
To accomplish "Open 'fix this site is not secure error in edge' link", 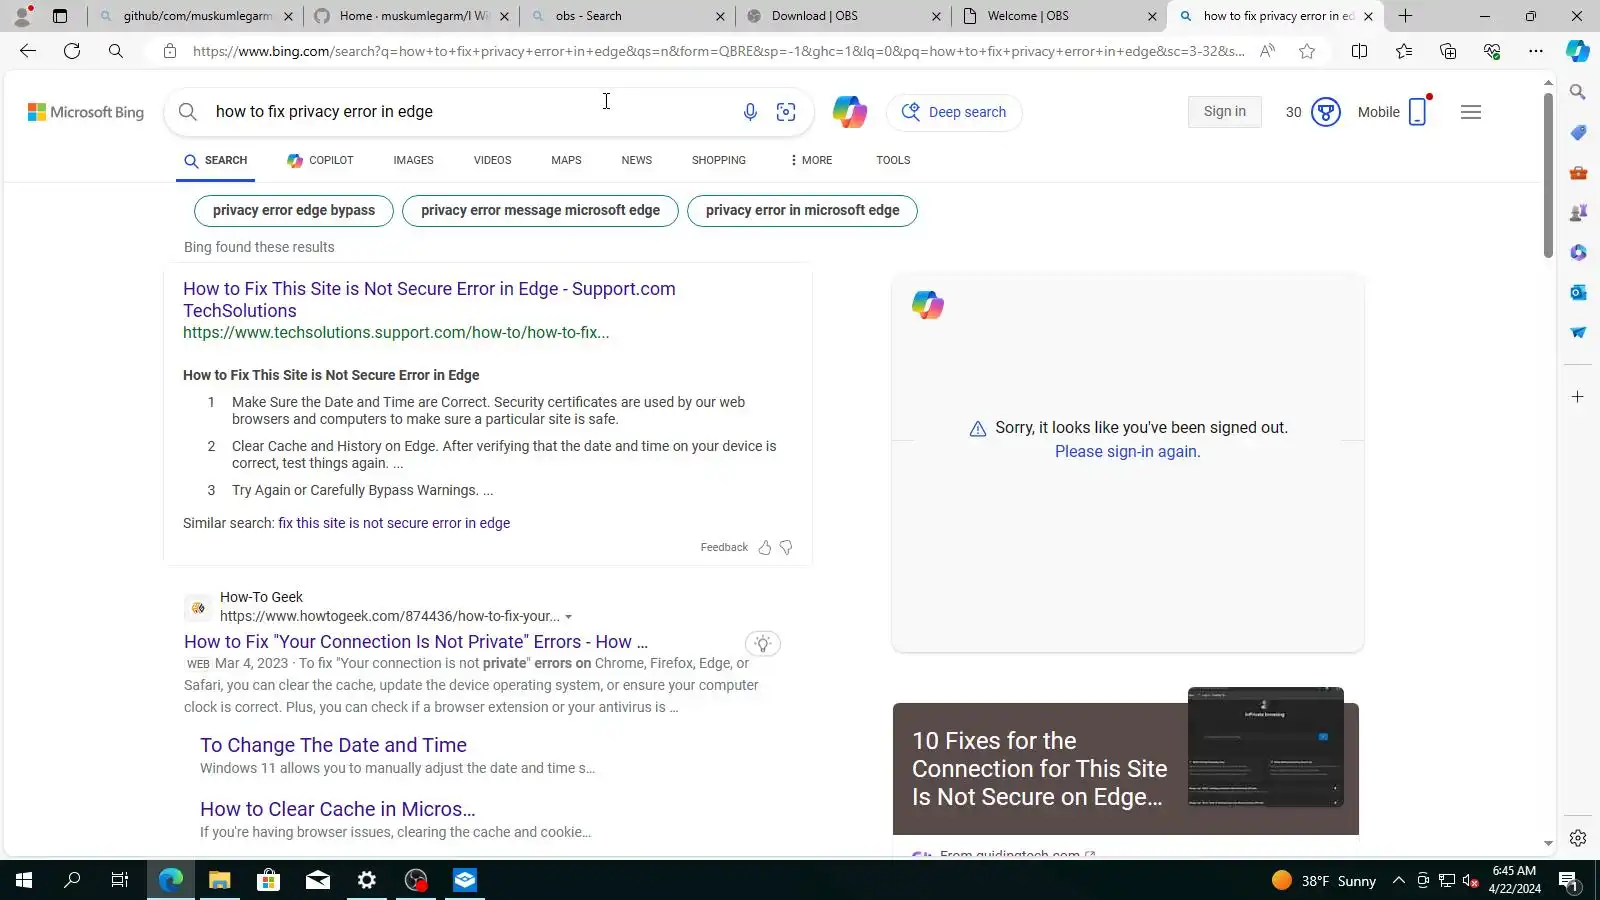I will [x=394, y=523].
